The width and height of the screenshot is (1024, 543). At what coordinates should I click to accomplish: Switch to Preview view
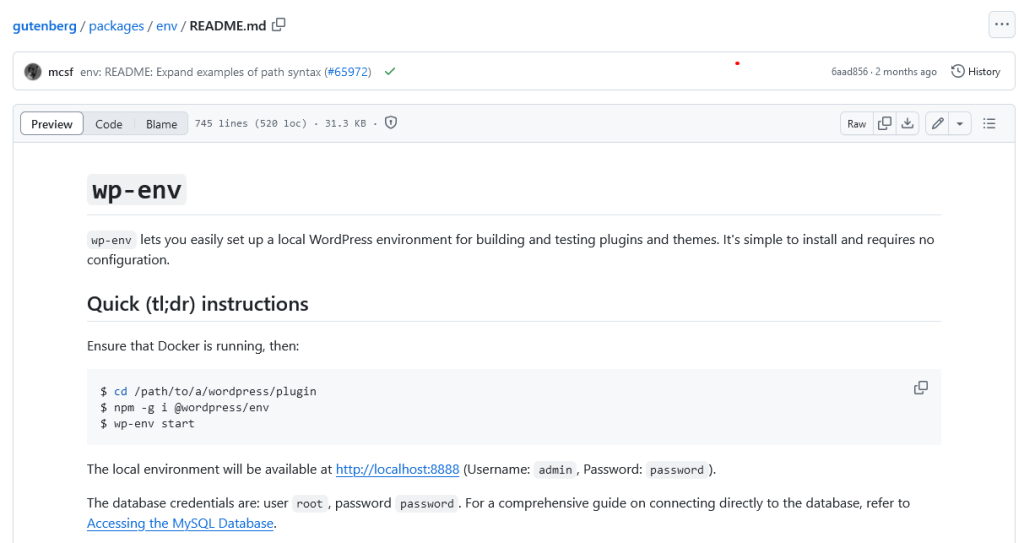coord(52,124)
